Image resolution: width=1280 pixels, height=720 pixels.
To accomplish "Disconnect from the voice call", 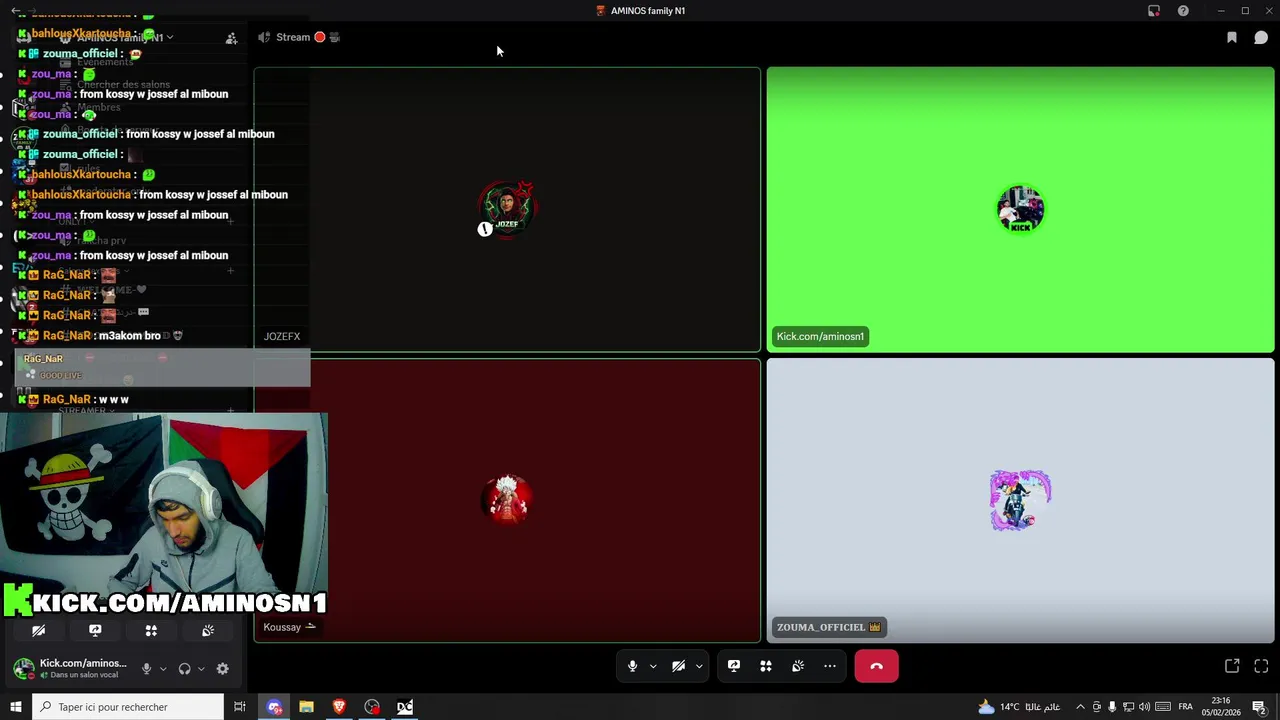I will tap(876, 666).
